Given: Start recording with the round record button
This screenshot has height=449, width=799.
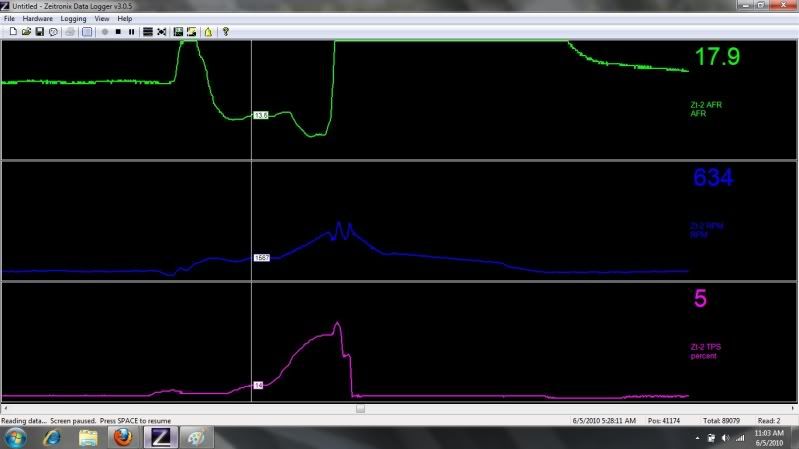Looking at the screenshot, I should tap(104, 32).
